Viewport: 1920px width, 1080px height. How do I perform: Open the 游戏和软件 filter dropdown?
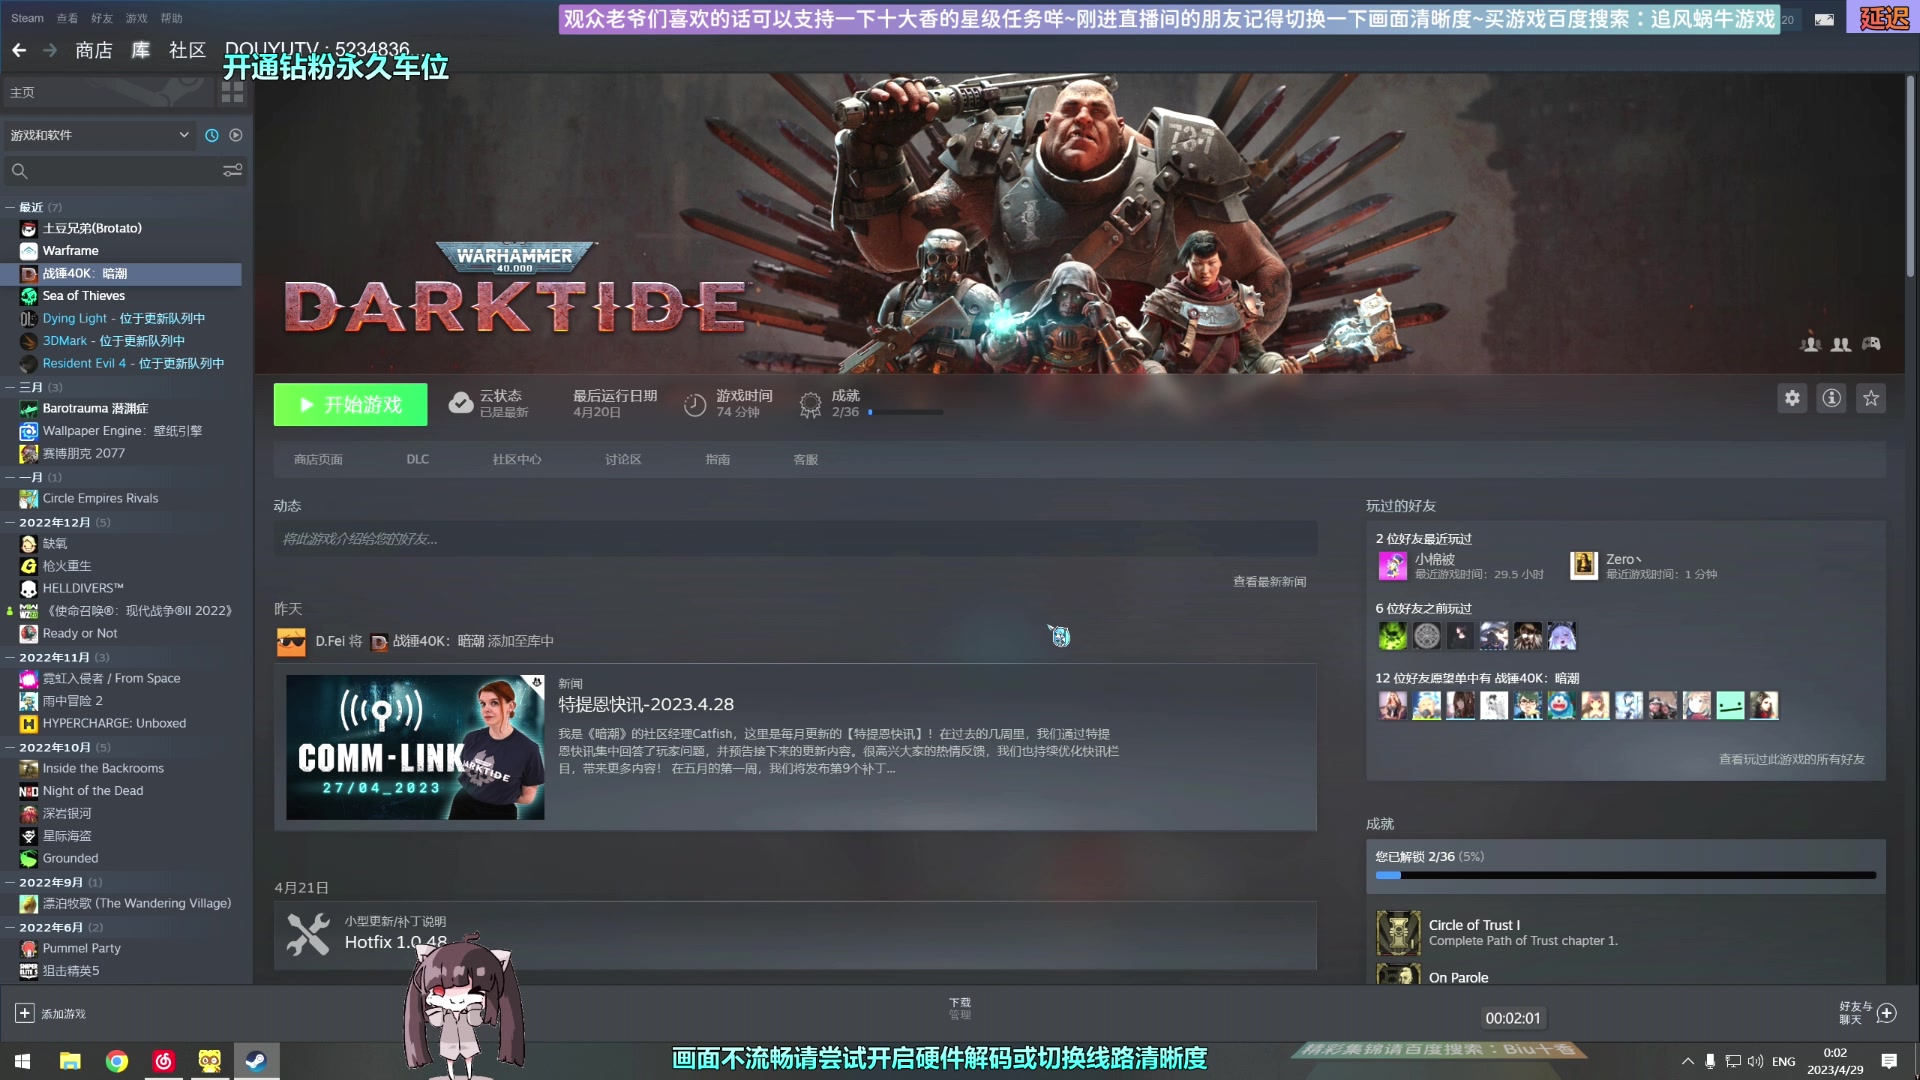coord(97,134)
